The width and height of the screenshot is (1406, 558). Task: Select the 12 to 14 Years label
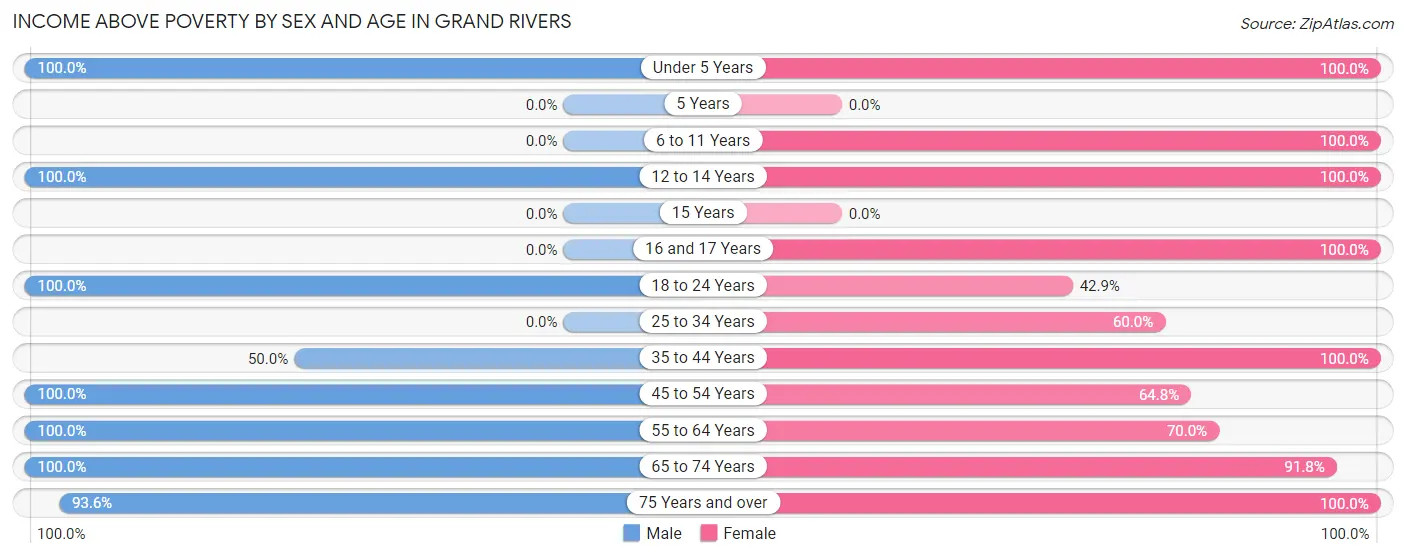tap(703, 177)
